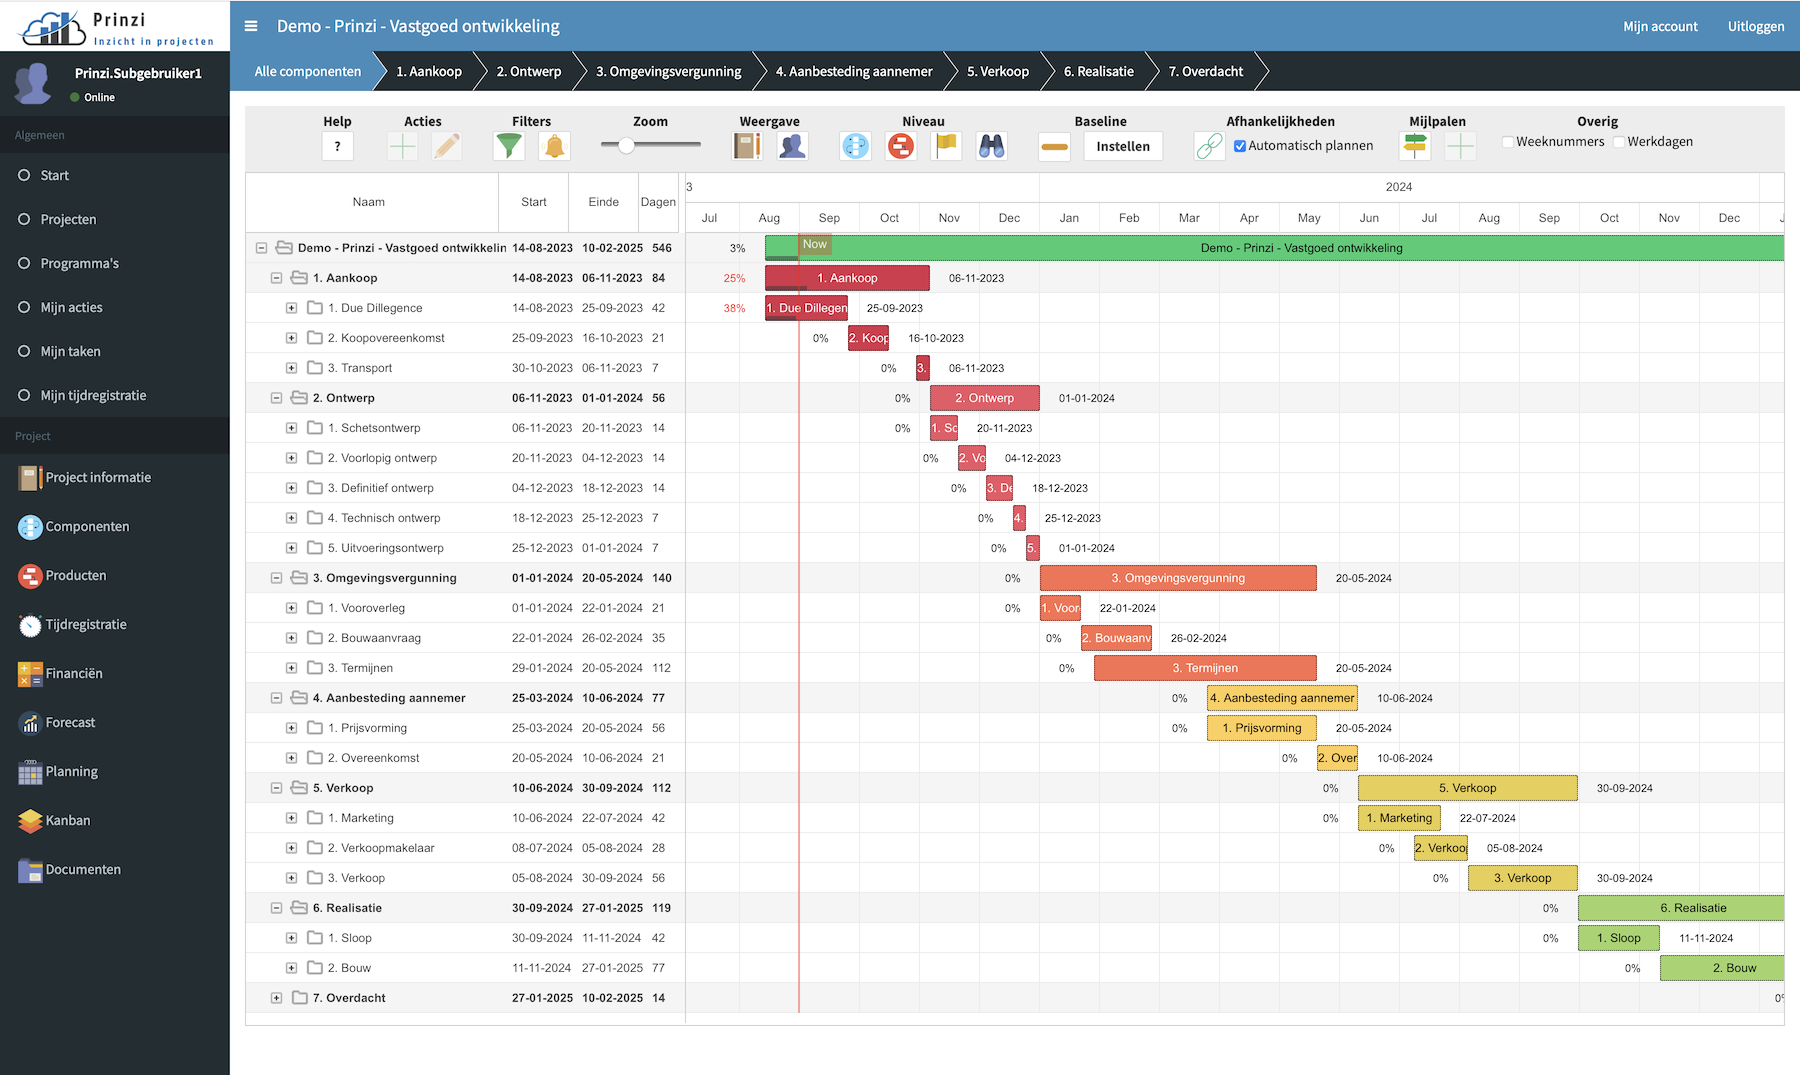Select the Alle componenten tab
1800x1075 pixels.
coord(308,71)
